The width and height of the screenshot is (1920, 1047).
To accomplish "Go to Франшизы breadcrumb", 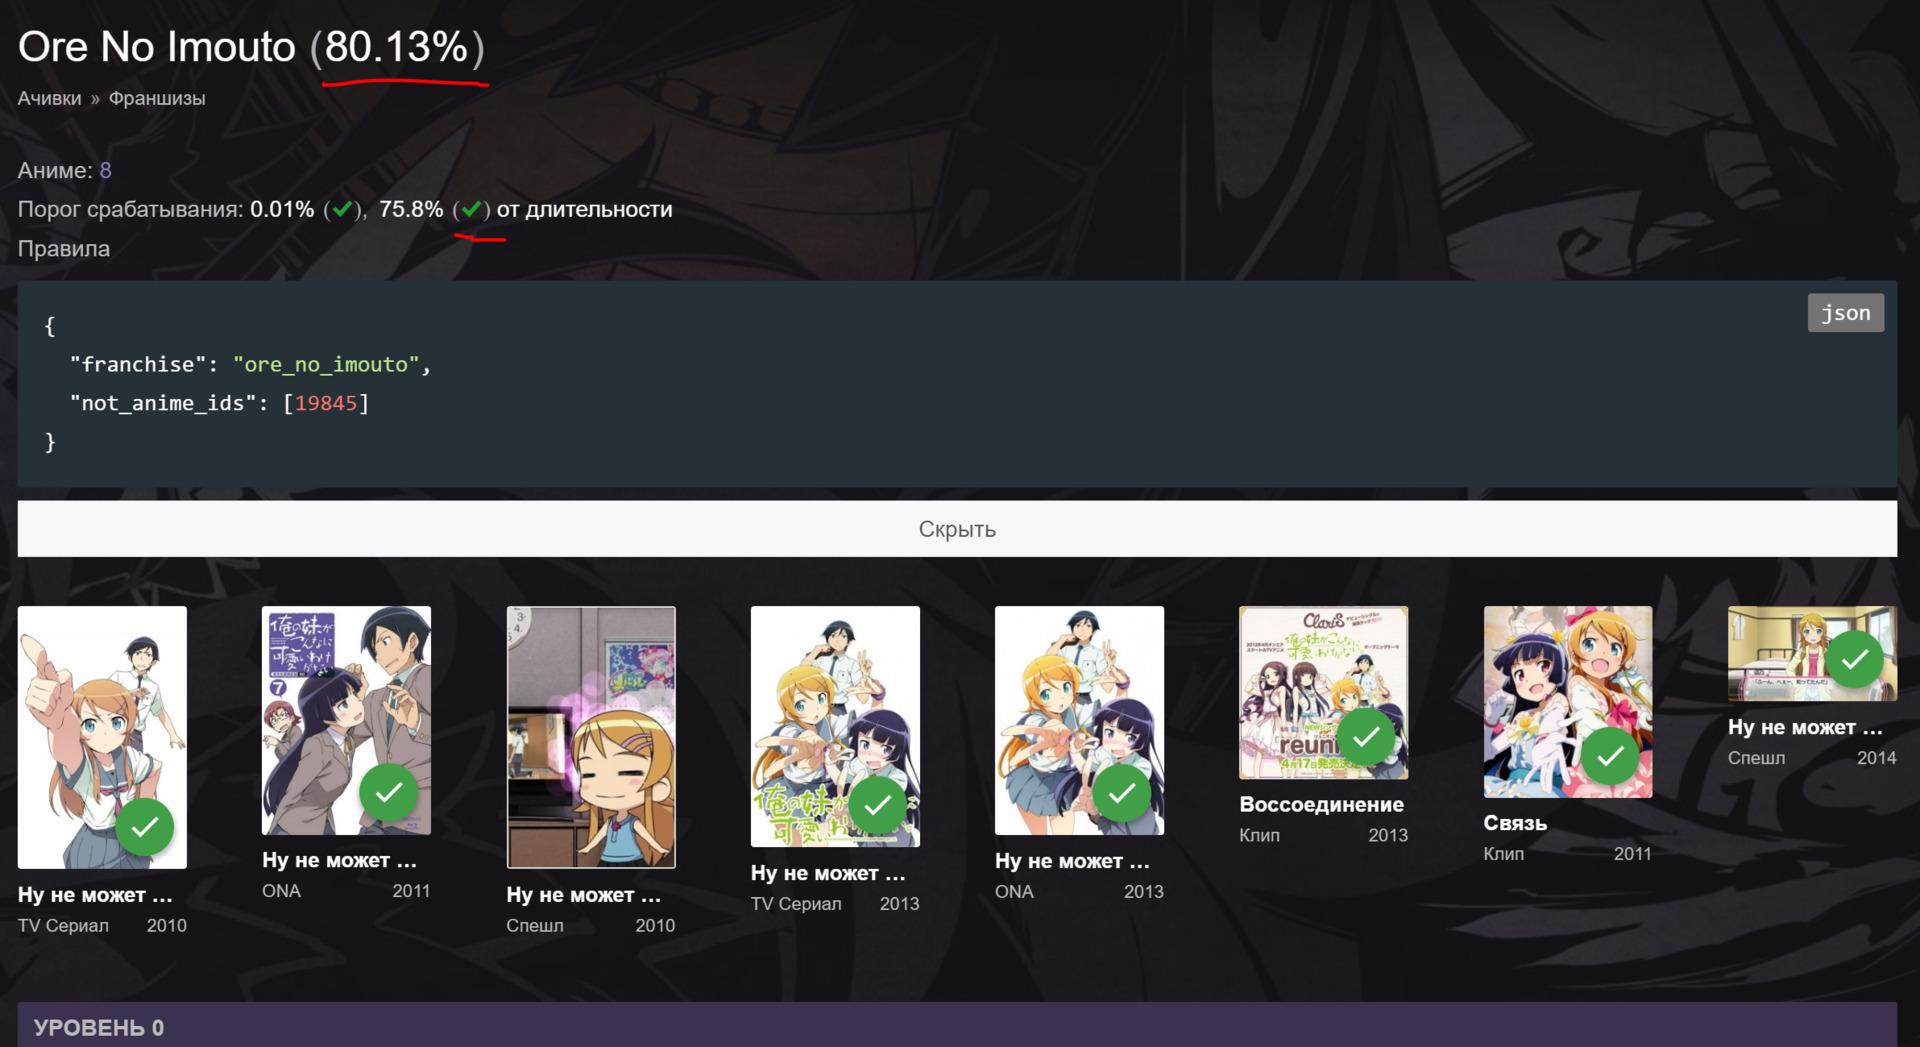I will coord(157,98).
